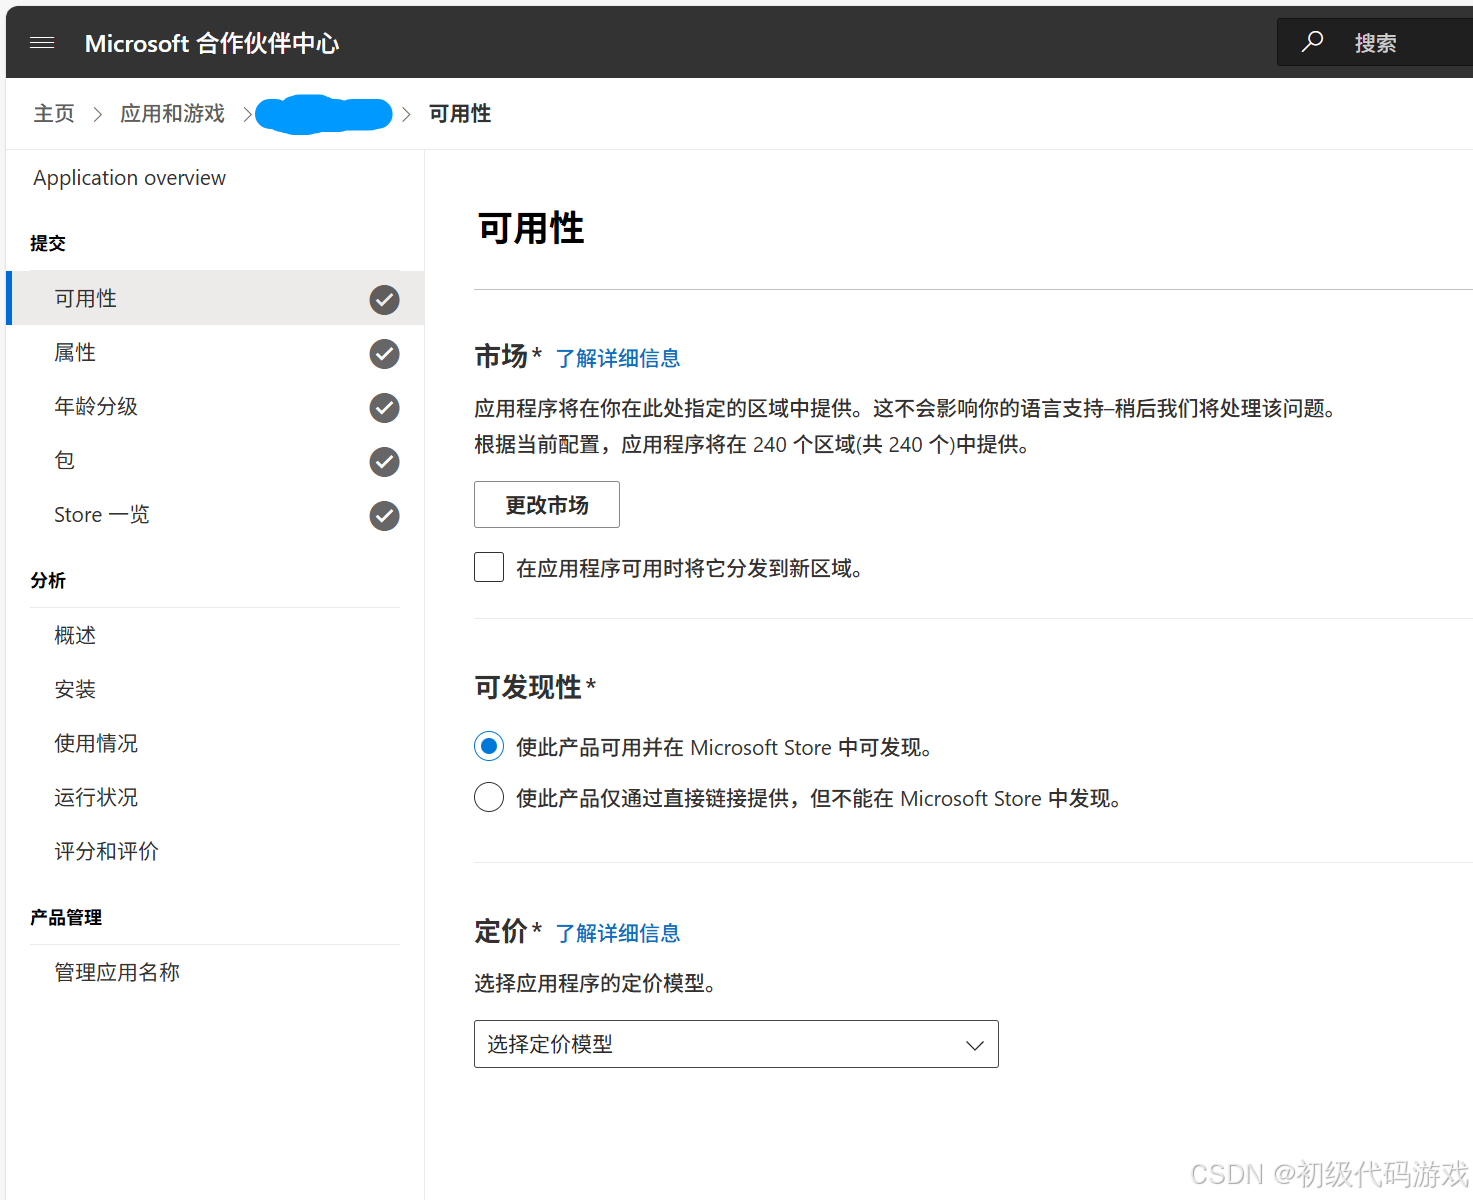Click 了解详细信息 link next to 市场

pos(618,358)
